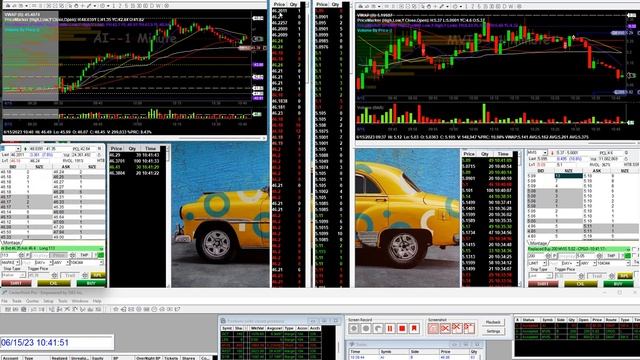Click the price stepper in AI montage

click(x=72, y=255)
